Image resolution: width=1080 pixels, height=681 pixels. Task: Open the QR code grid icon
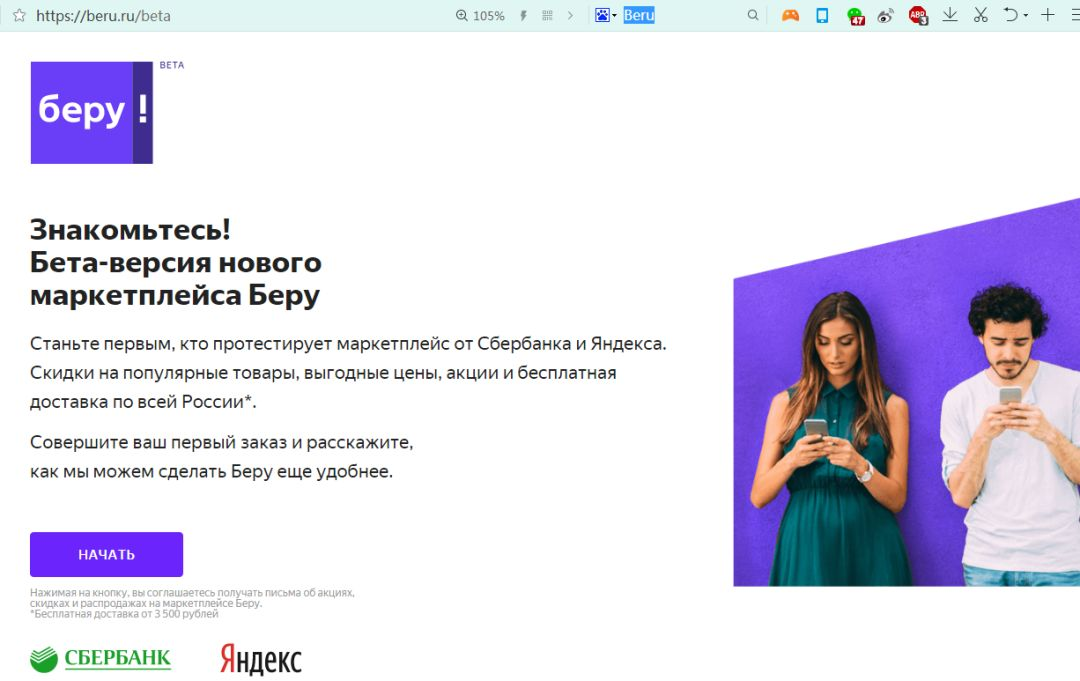pos(548,15)
